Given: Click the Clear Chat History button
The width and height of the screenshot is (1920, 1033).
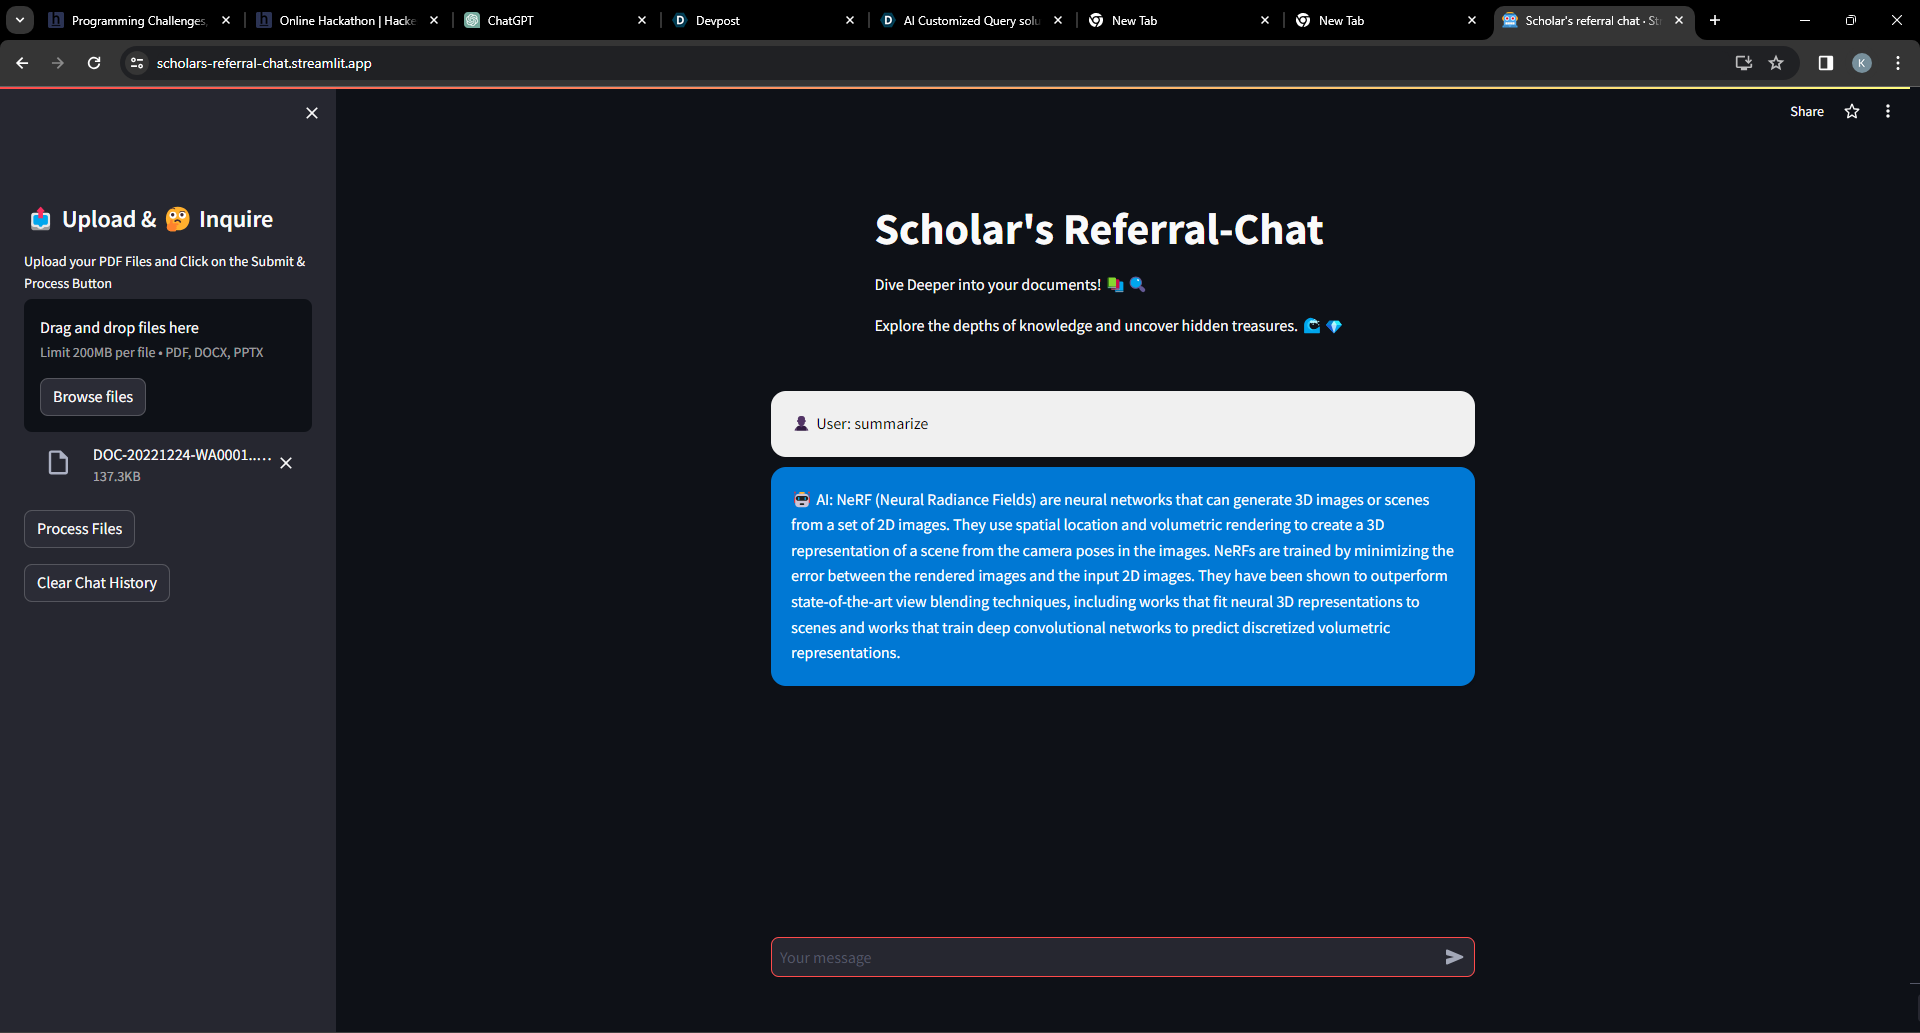Looking at the screenshot, I should coord(95,582).
